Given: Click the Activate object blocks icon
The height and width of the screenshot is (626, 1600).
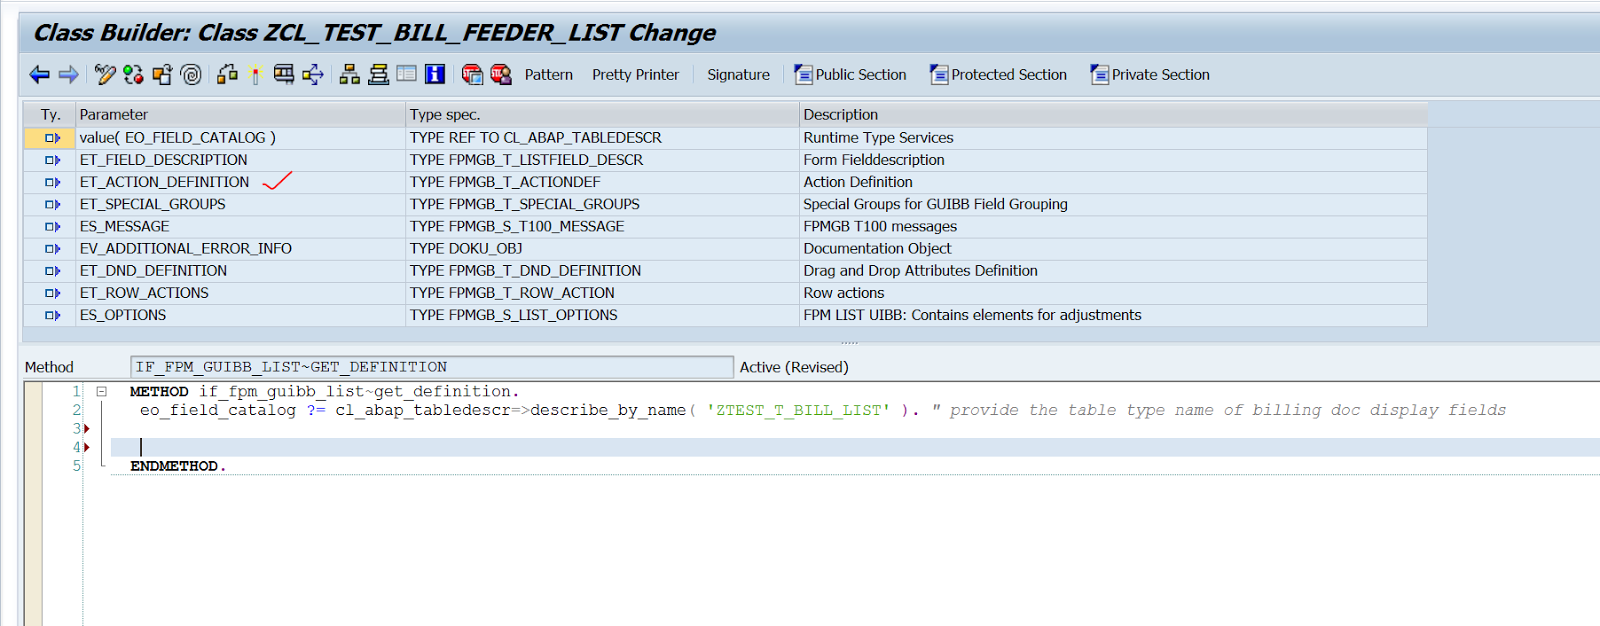Looking at the screenshot, I should click(x=228, y=74).
